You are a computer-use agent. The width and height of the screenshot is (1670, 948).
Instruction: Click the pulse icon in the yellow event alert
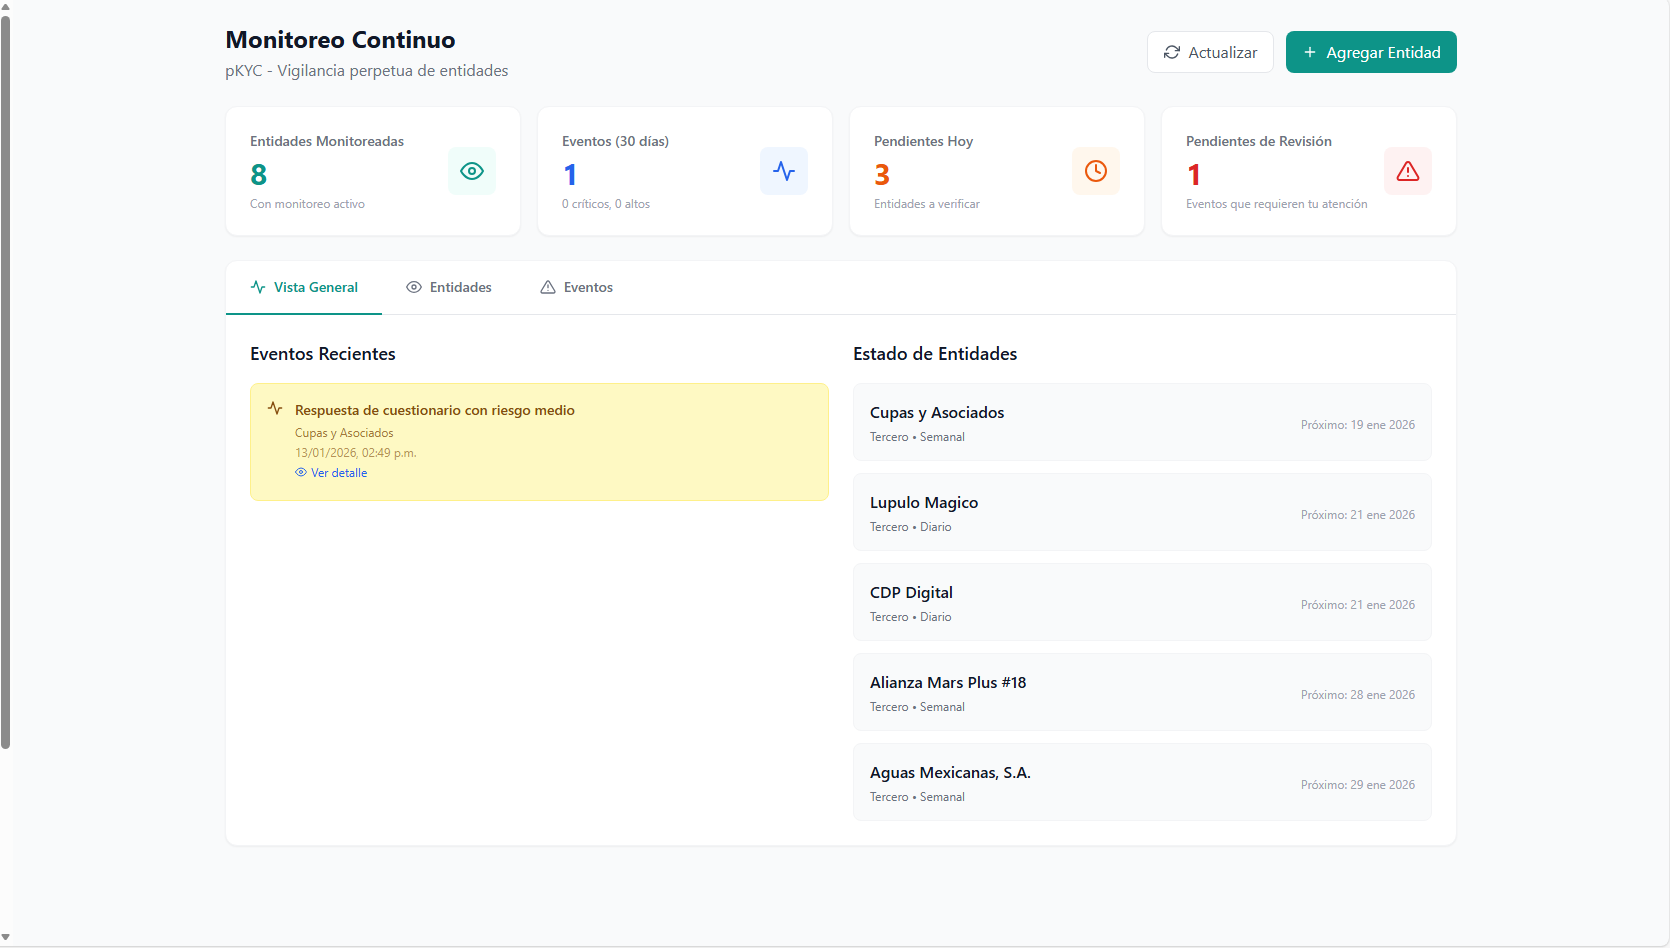[x=275, y=408]
